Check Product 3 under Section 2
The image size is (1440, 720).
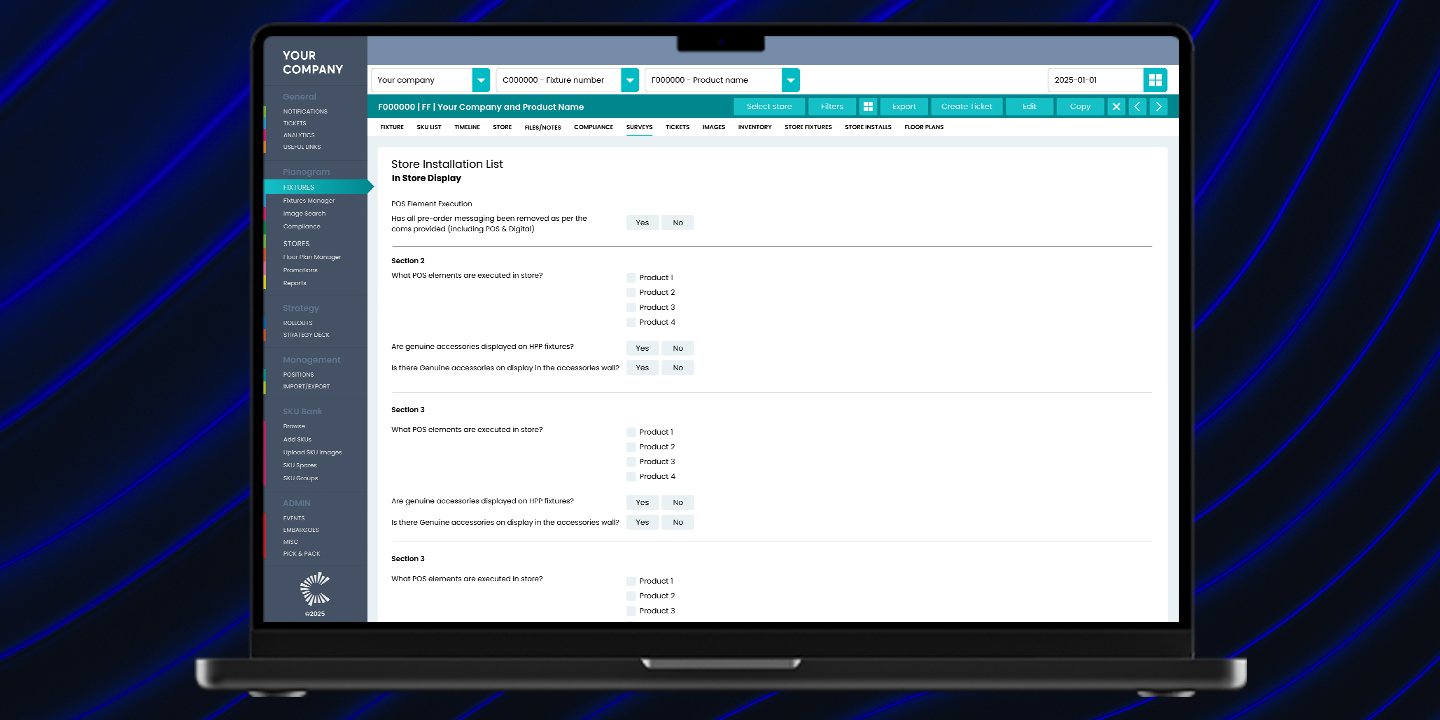[x=631, y=307]
